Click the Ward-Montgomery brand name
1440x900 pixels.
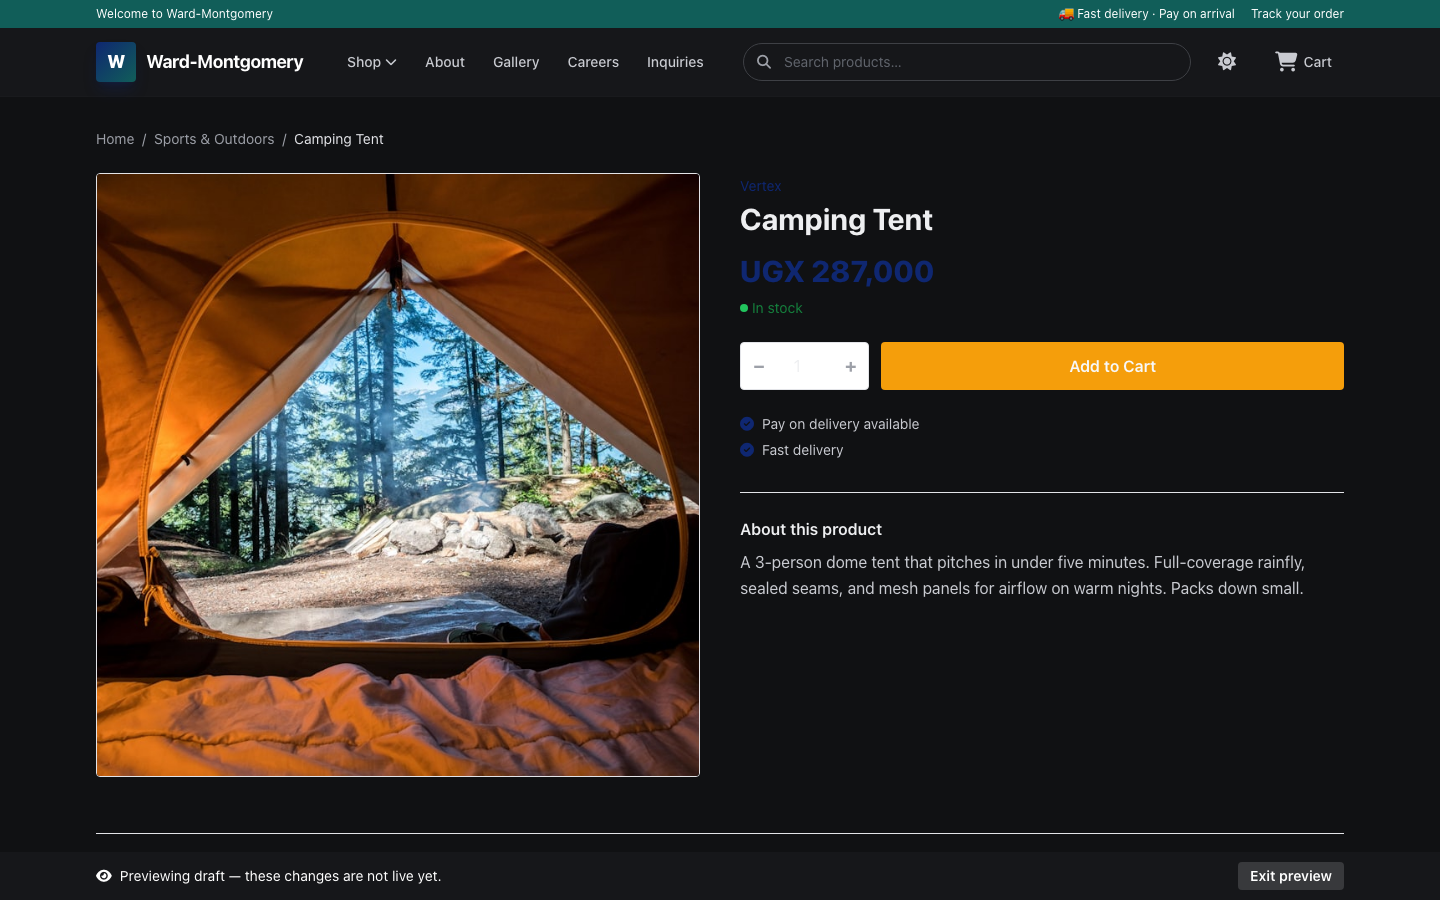tap(225, 62)
